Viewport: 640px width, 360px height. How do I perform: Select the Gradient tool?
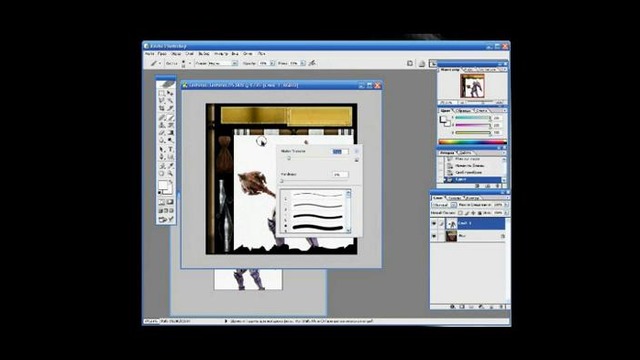click(x=171, y=133)
